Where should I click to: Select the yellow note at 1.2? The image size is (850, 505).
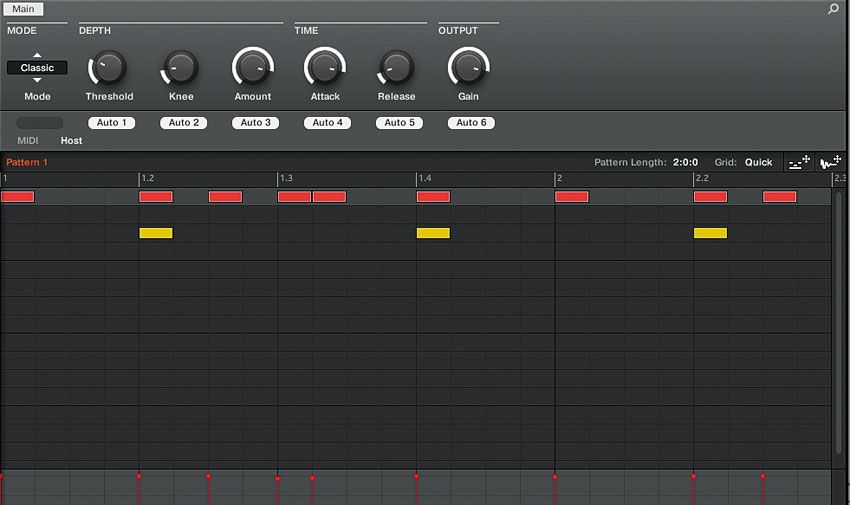tap(156, 233)
